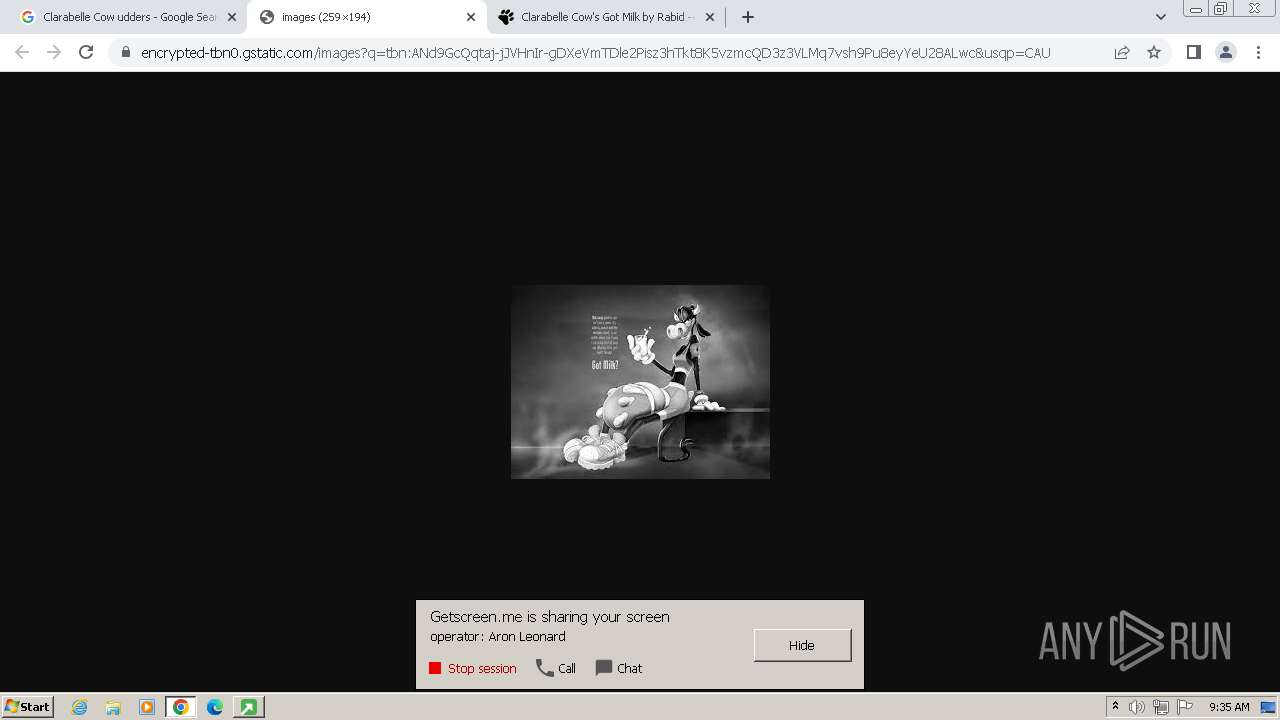Hide the Getscreen.me sharing panel
The height and width of the screenshot is (720, 1280).
point(802,645)
